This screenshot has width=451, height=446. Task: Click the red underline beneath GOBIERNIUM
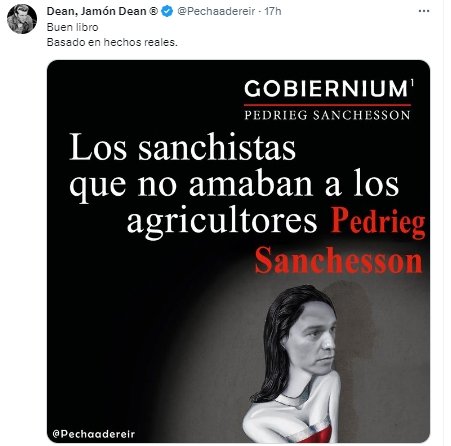[327, 105]
